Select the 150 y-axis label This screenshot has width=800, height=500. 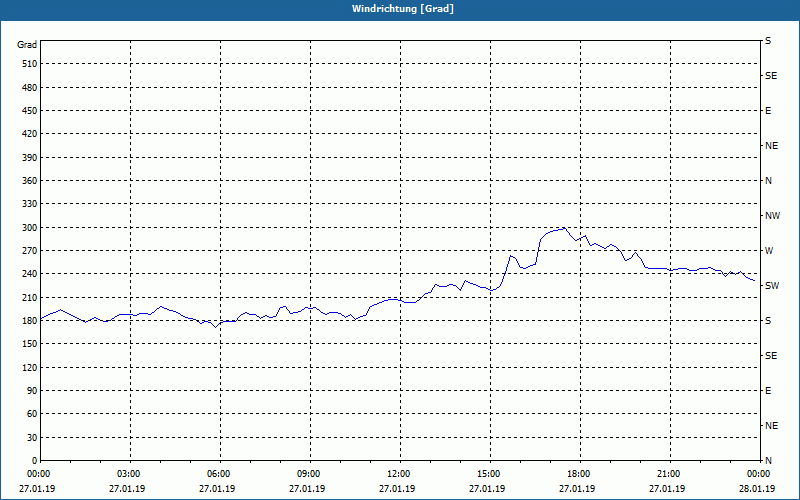30,344
